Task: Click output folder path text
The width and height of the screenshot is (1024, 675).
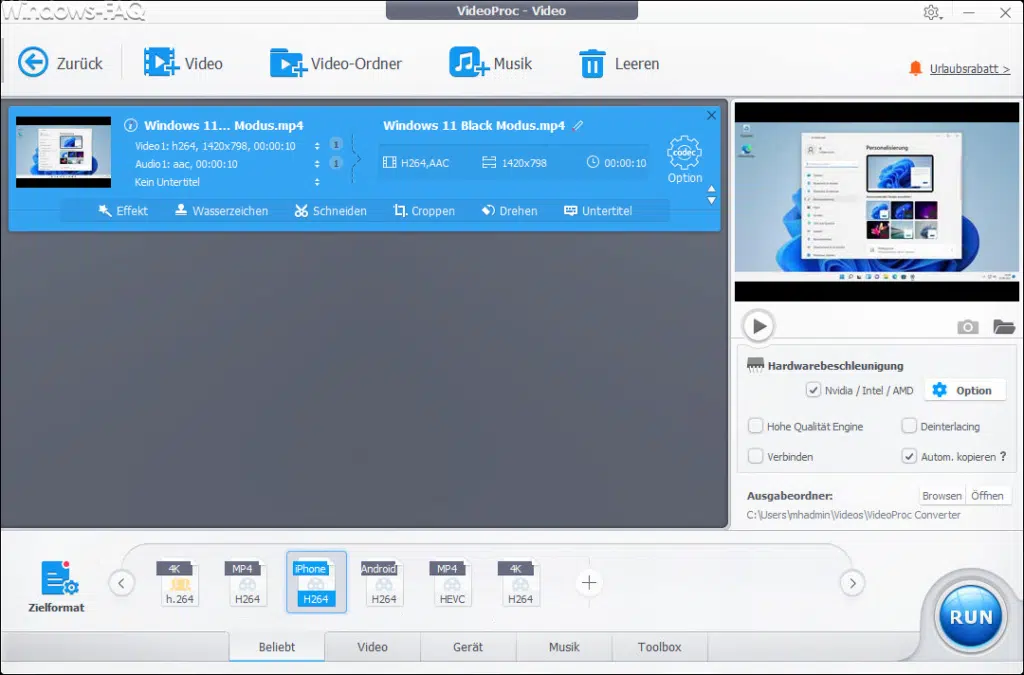Action: coord(853,514)
